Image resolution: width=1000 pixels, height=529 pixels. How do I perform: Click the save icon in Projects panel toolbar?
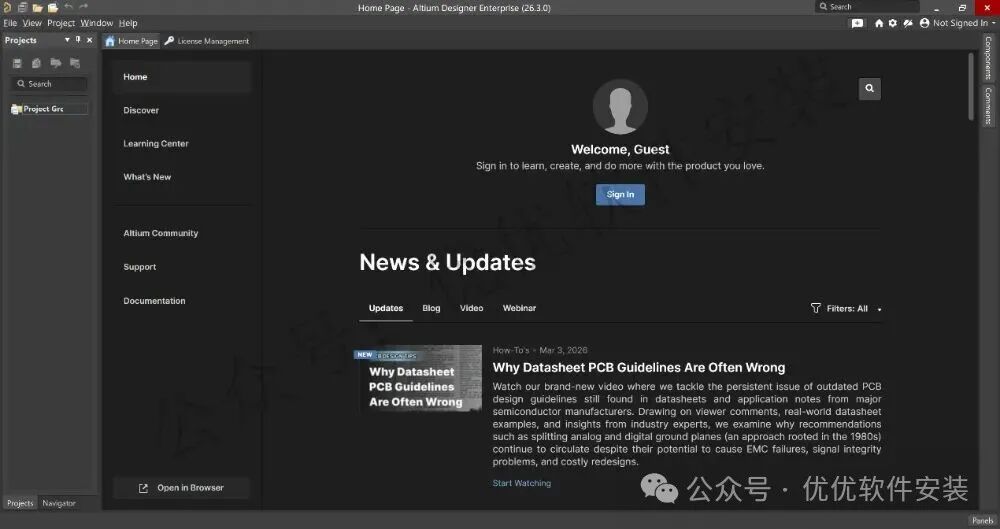pyautogui.click(x=17, y=63)
